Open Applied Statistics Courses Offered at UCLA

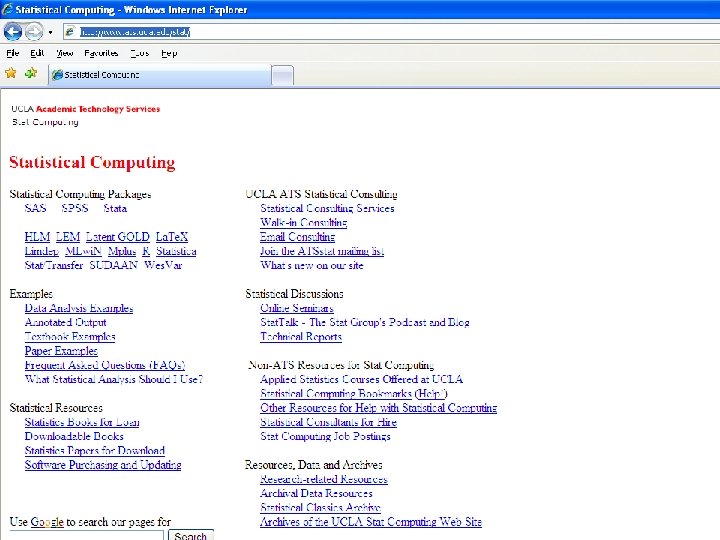[361, 379]
